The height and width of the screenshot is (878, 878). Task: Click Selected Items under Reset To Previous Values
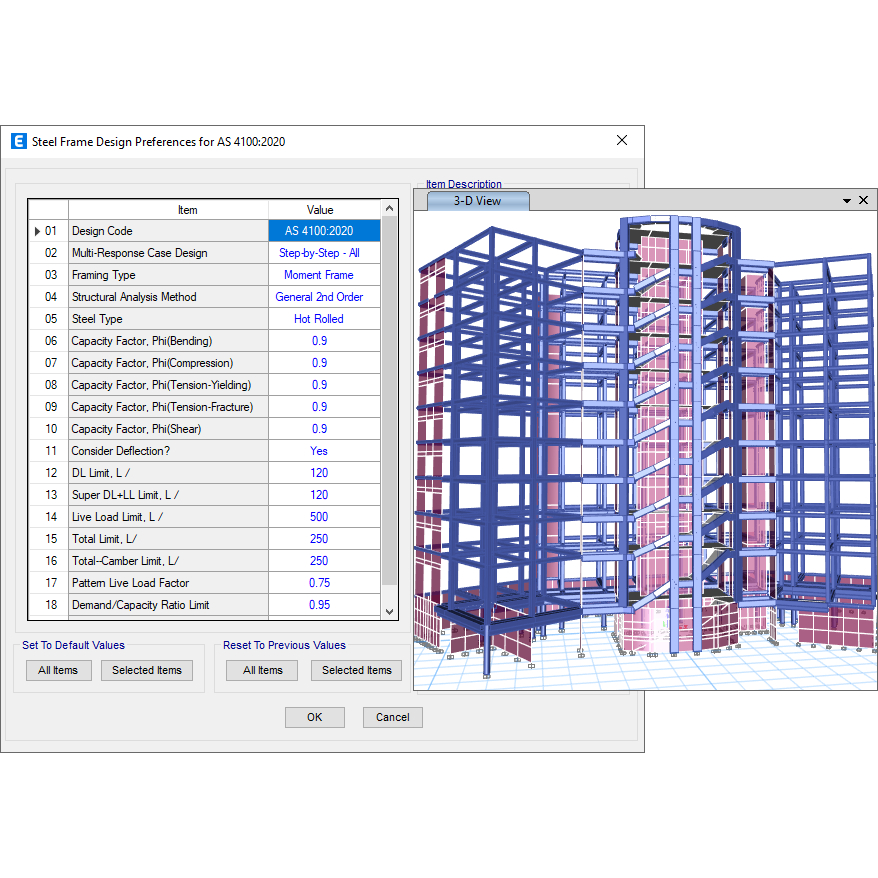click(x=356, y=670)
